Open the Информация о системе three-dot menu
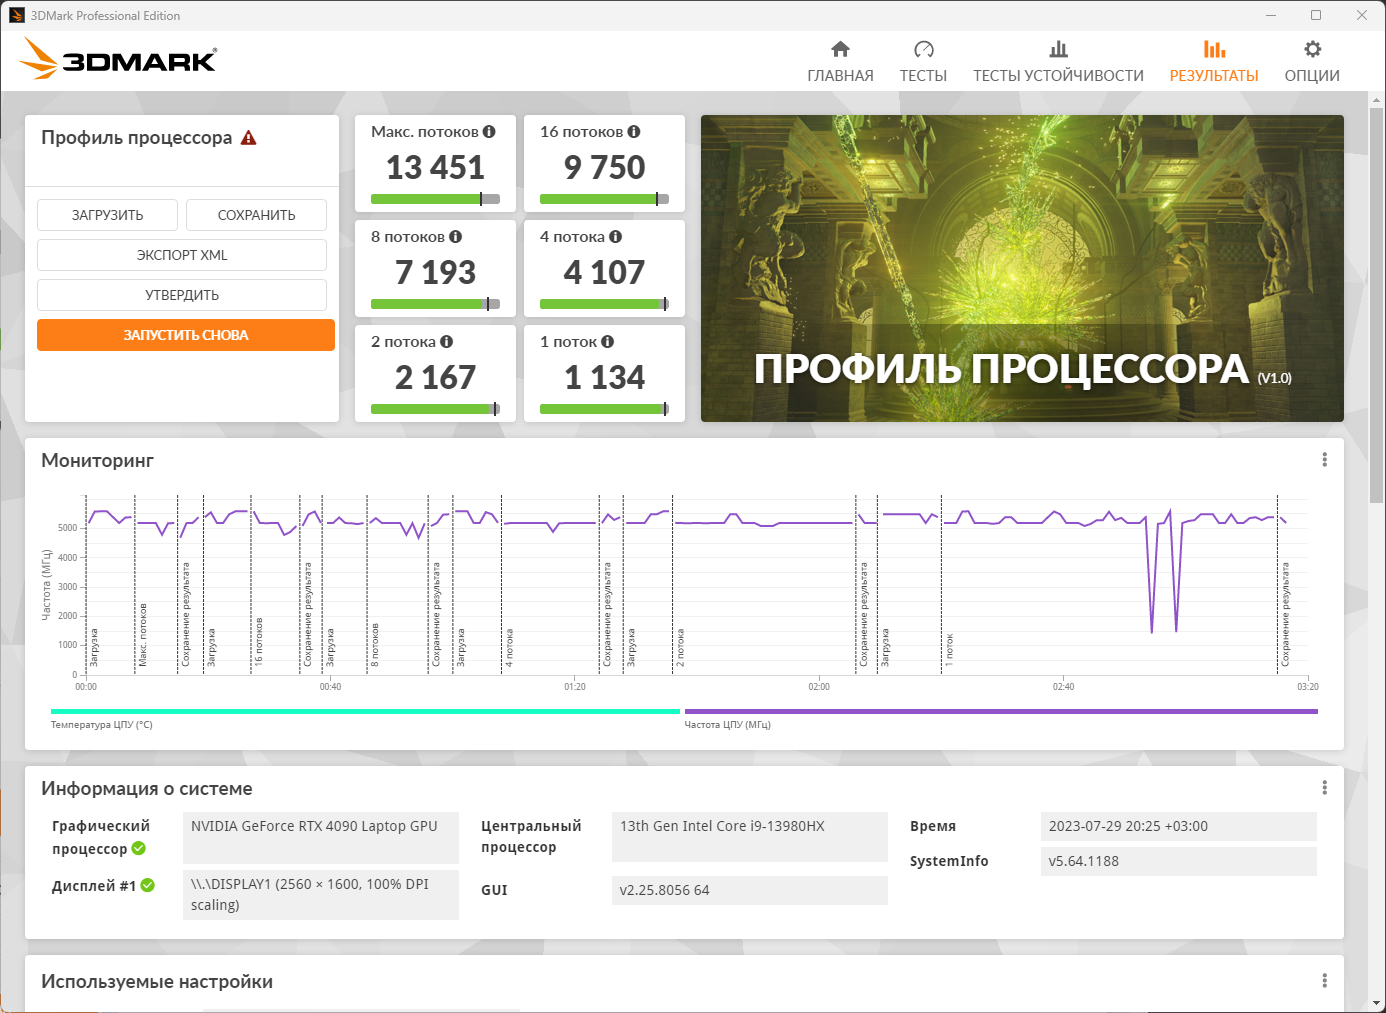1386x1013 pixels. tap(1325, 788)
